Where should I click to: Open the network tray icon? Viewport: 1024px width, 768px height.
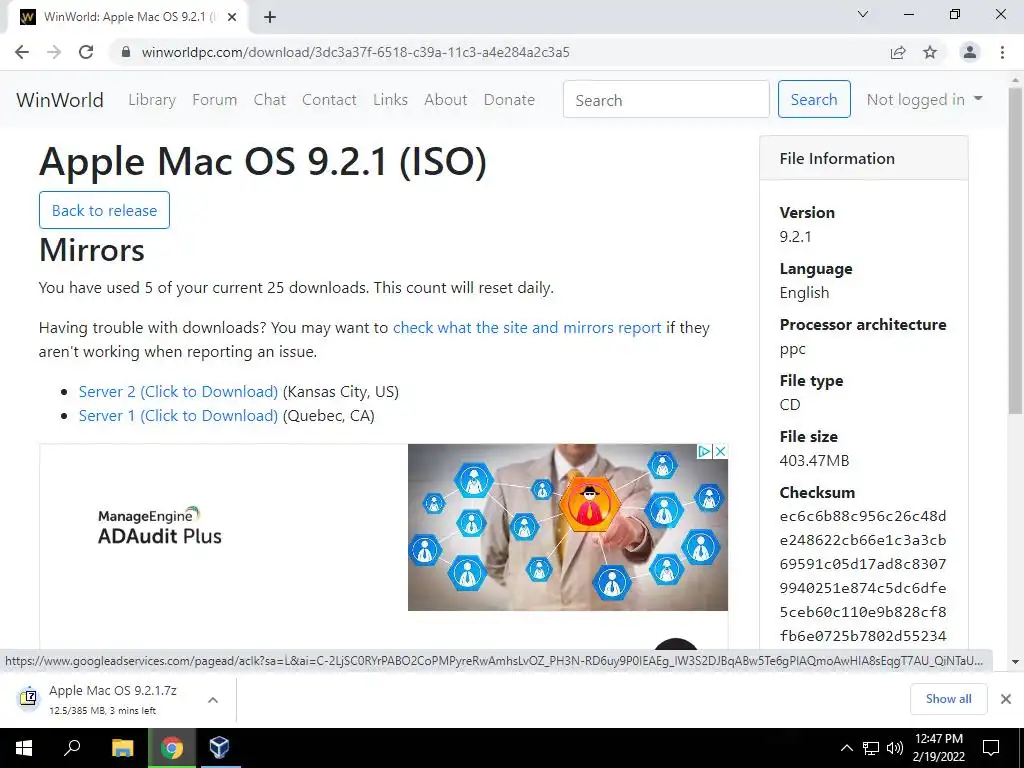[871, 748]
